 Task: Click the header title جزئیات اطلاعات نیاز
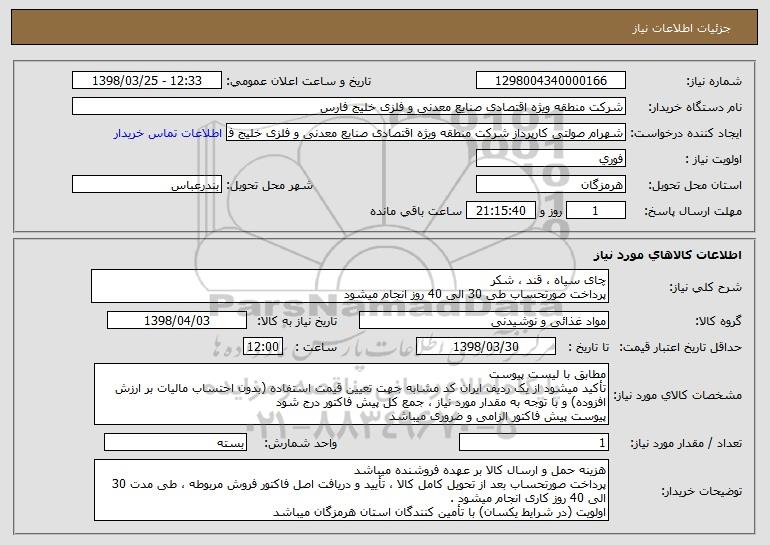click(682, 28)
